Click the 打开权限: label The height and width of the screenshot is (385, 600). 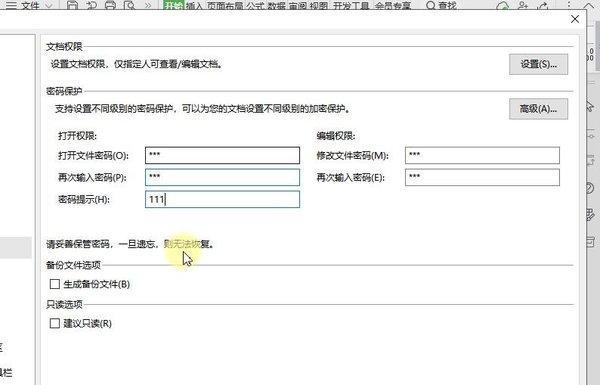click(78, 136)
